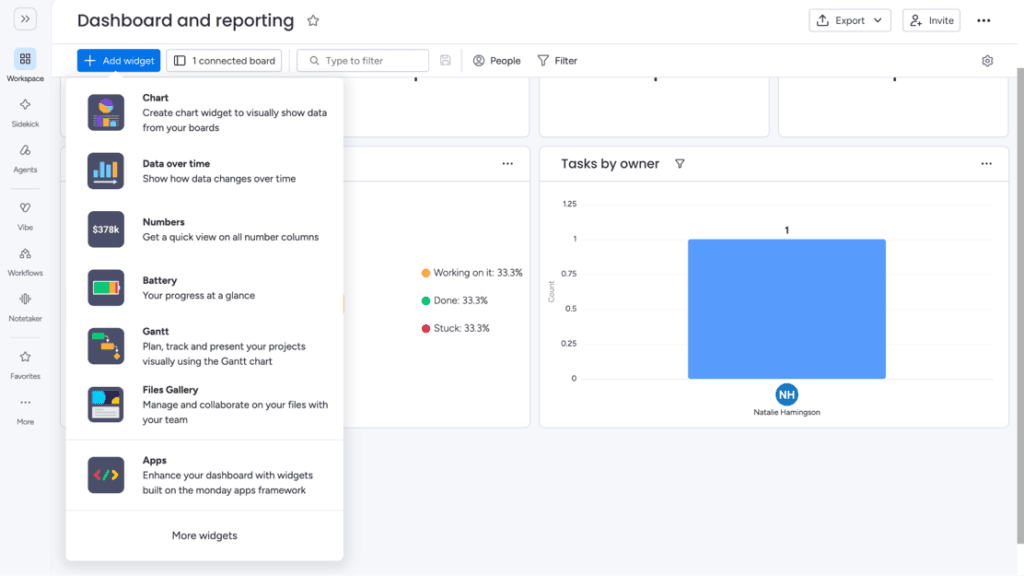Choose the Battery menu entry title
1024x576 pixels.
point(159,280)
